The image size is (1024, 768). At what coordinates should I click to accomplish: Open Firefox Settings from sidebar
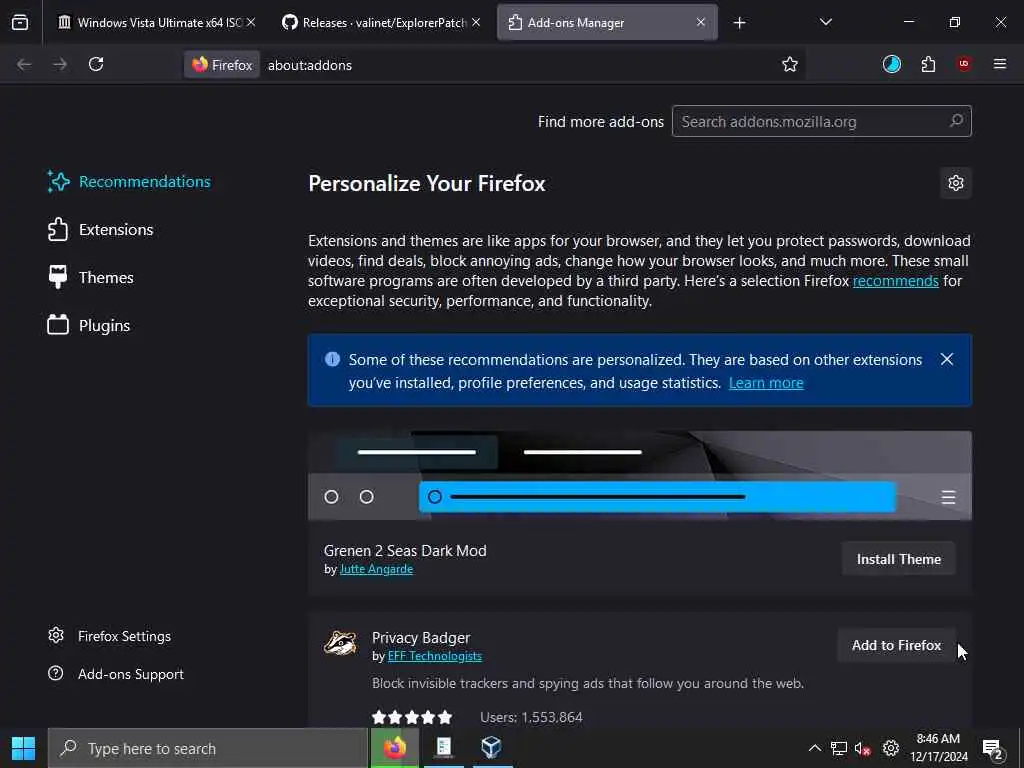(x=109, y=636)
